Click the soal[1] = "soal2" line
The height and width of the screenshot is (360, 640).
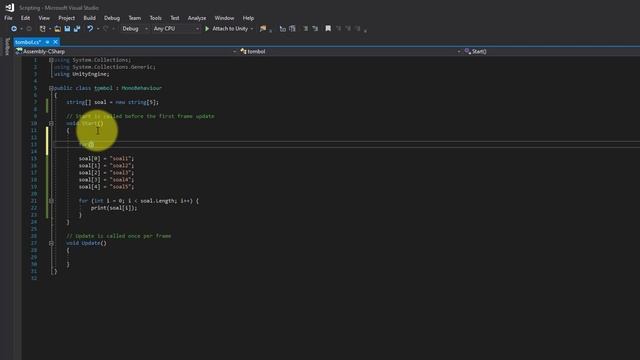coord(107,166)
